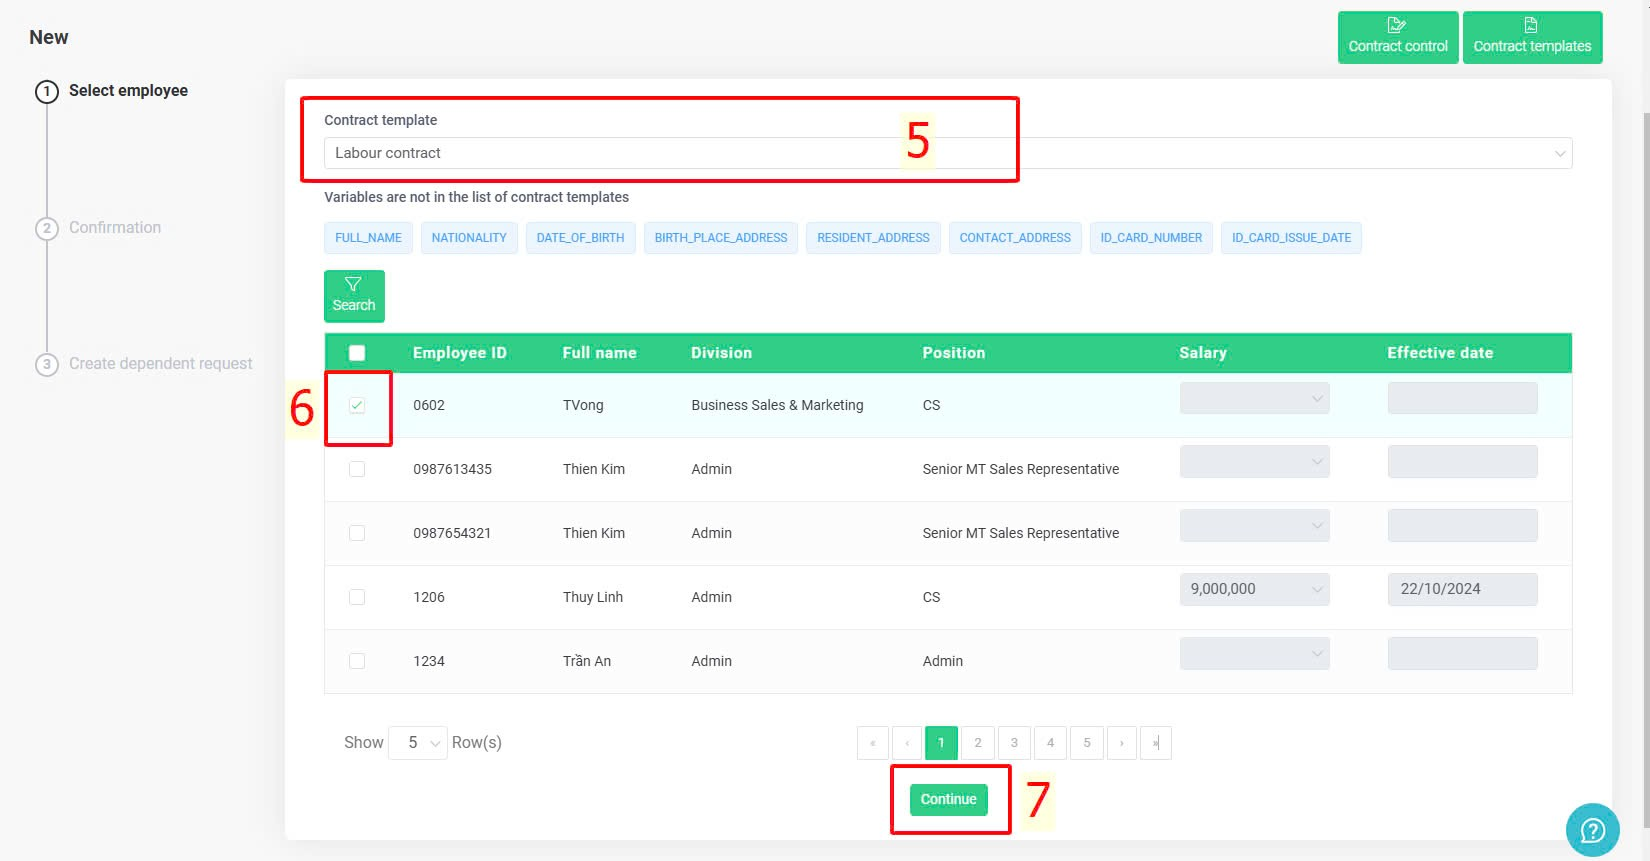Click the BIRTH_PLACE_ADDRESS variable tag
The image size is (1650, 861).
(721, 238)
